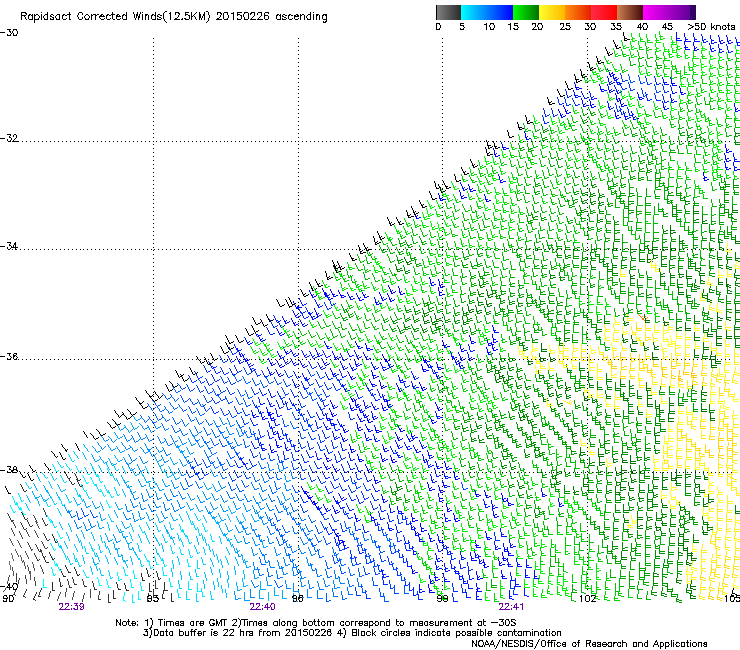Click the NOAA/NESDIS credit text
This screenshot has height=650, width=740.
pyautogui.click(x=589, y=643)
